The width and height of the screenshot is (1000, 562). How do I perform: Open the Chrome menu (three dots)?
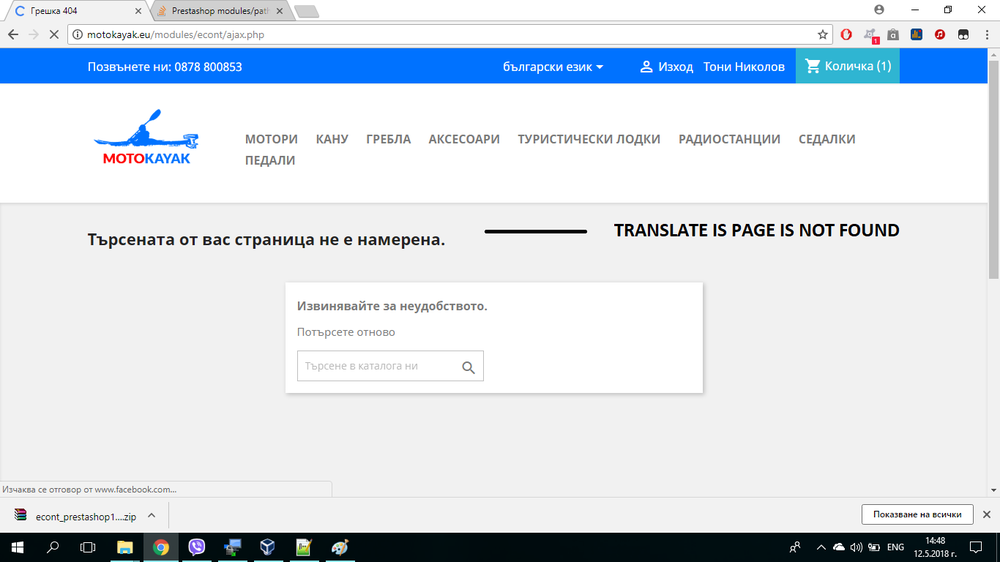pyautogui.click(x=987, y=34)
